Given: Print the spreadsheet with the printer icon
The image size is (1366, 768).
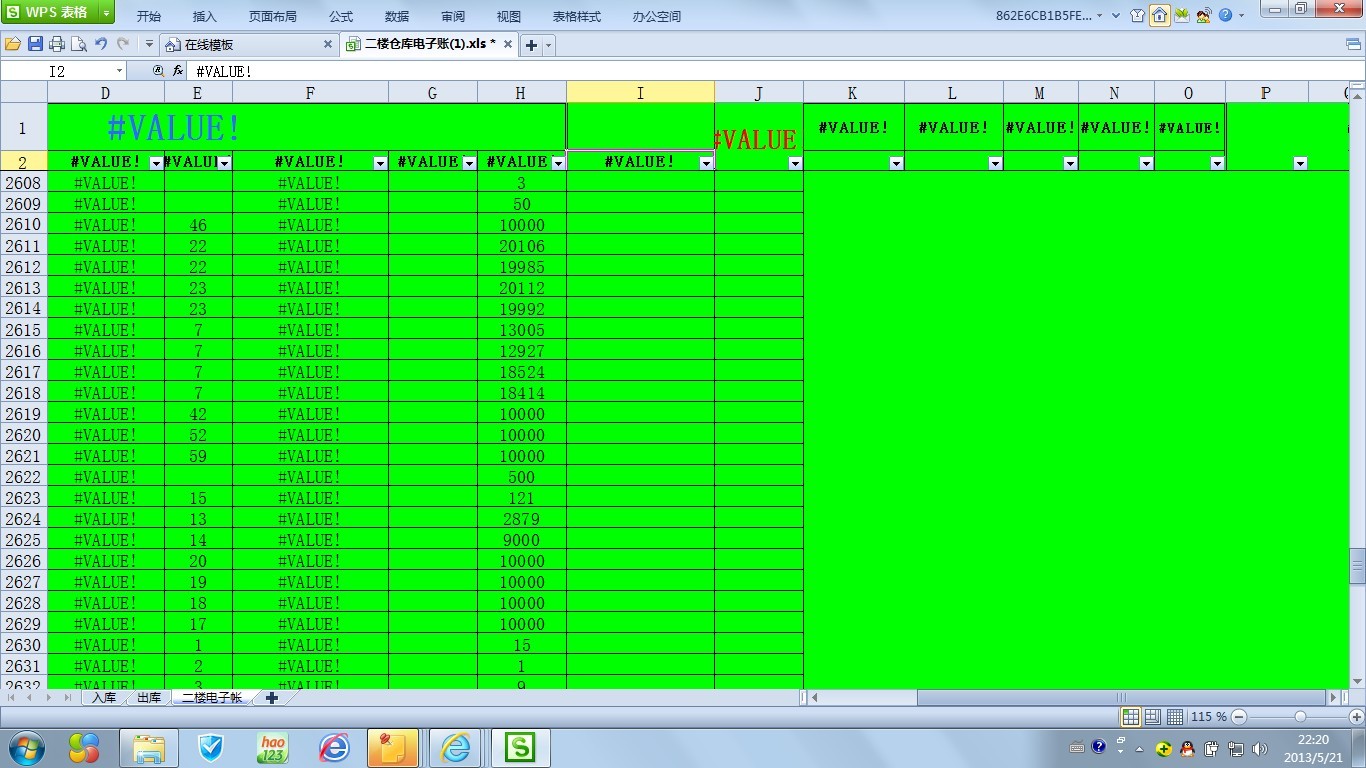Looking at the screenshot, I should (x=57, y=44).
